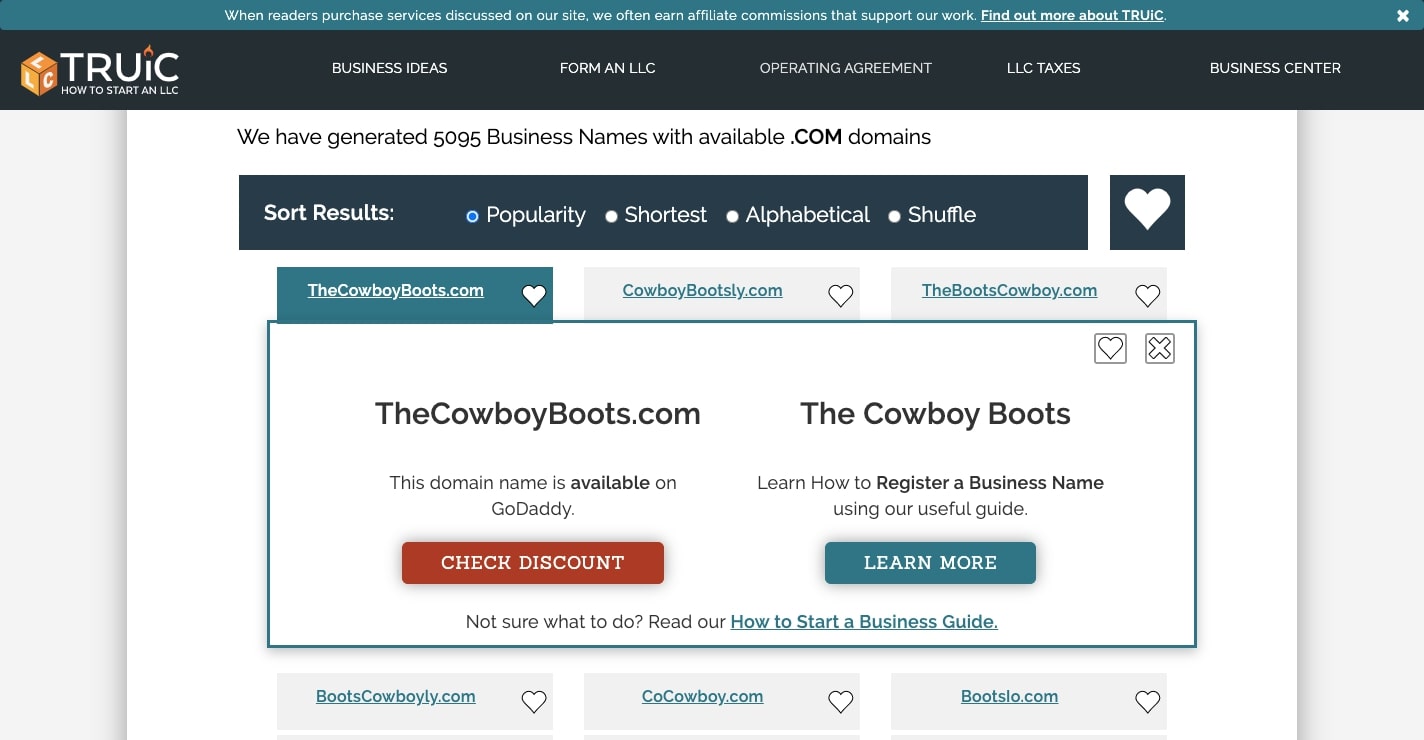1424x740 pixels.
Task: Favorite BootsCowboyly.com with its heart
Action: pos(534,702)
